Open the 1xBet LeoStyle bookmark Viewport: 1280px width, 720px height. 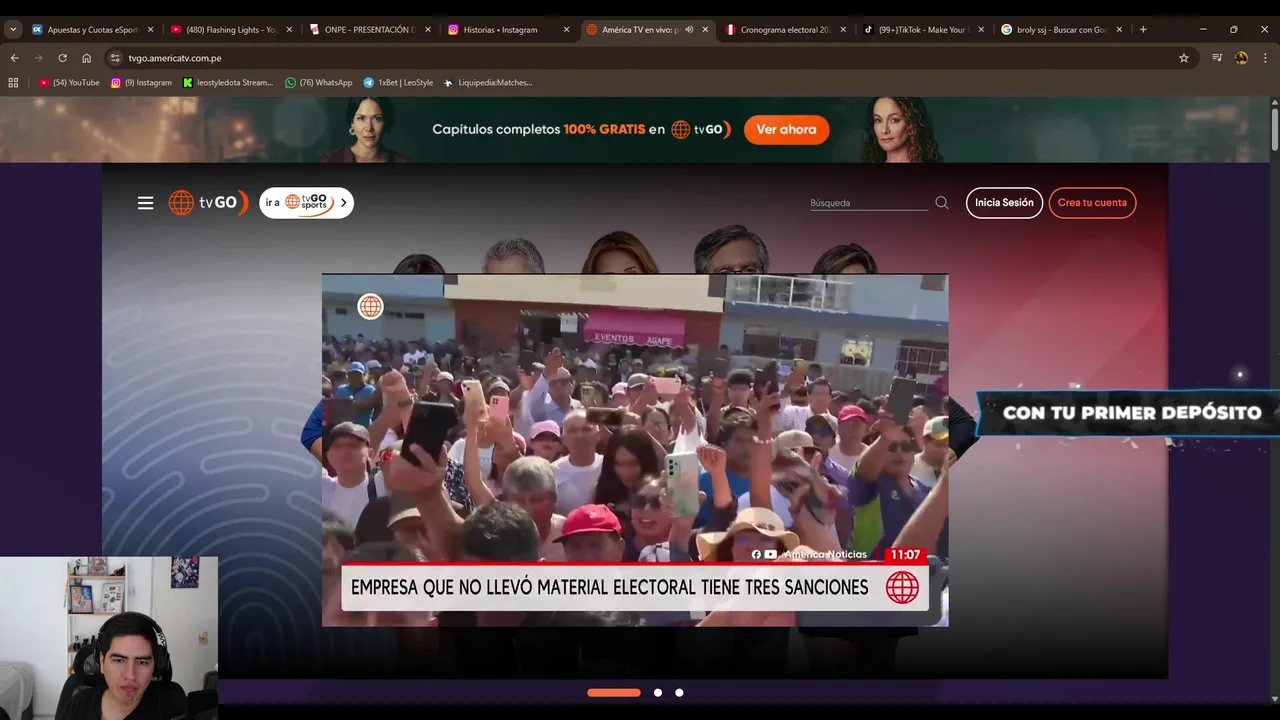point(398,83)
